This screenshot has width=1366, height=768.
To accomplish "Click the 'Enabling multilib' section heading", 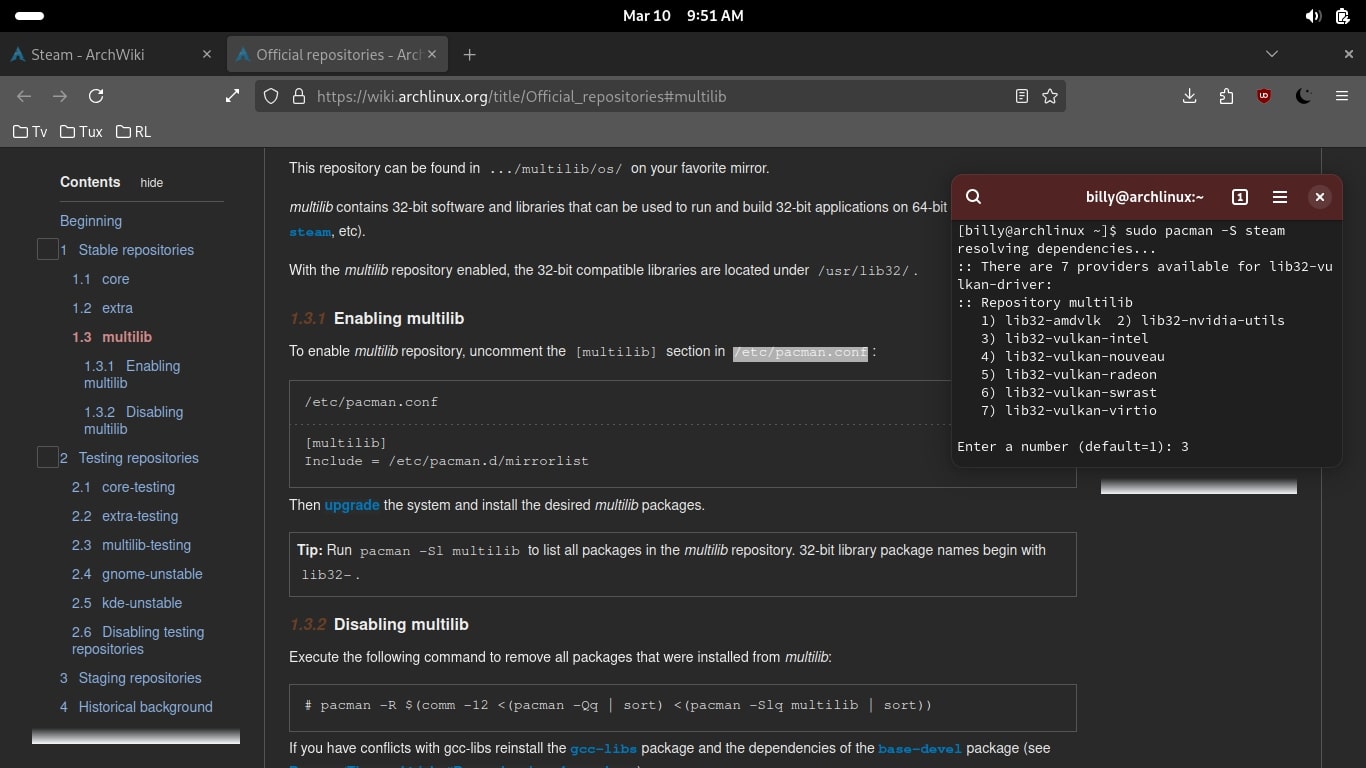I will [399, 318].
